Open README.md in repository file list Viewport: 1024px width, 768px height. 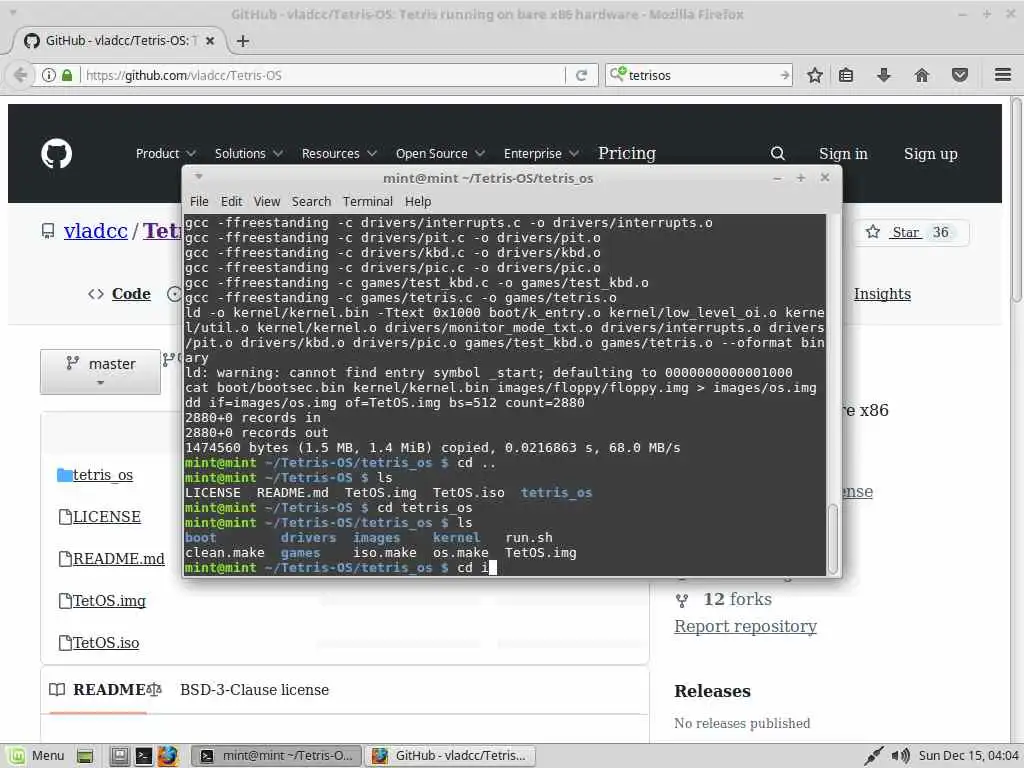point(118,558)
